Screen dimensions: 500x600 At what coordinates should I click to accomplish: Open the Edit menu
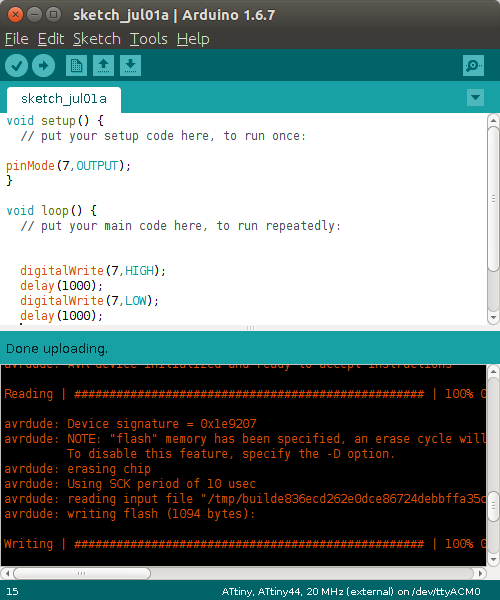[51, 39]
